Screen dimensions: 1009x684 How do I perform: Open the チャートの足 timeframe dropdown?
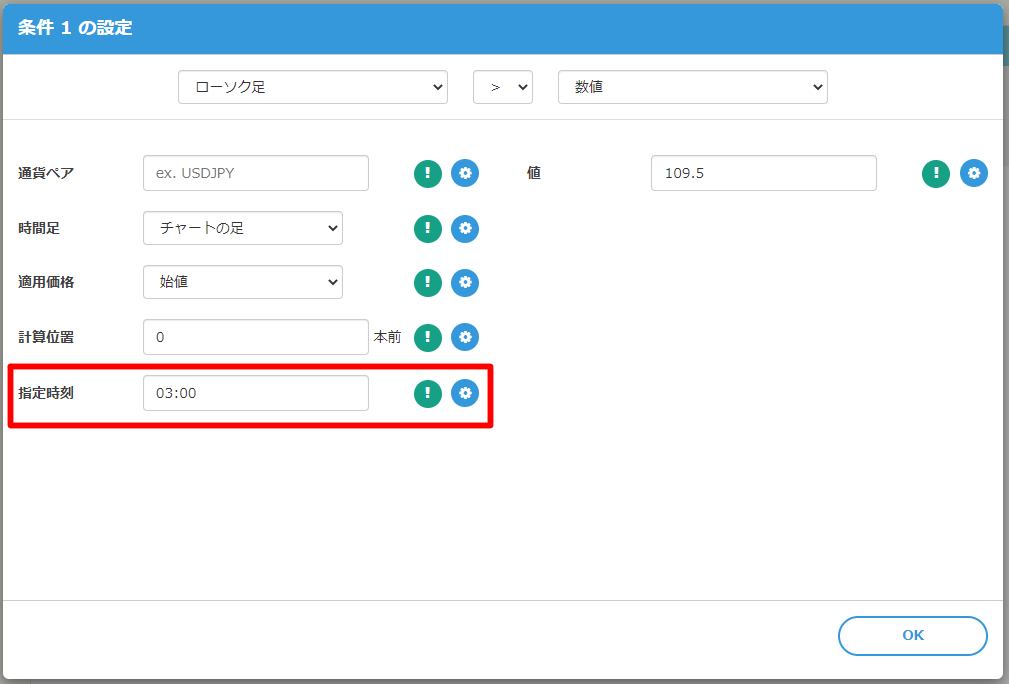[243, 228]
